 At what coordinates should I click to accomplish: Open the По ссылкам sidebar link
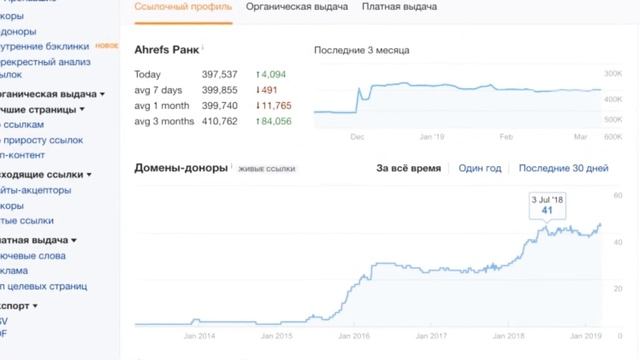(22, 124)
